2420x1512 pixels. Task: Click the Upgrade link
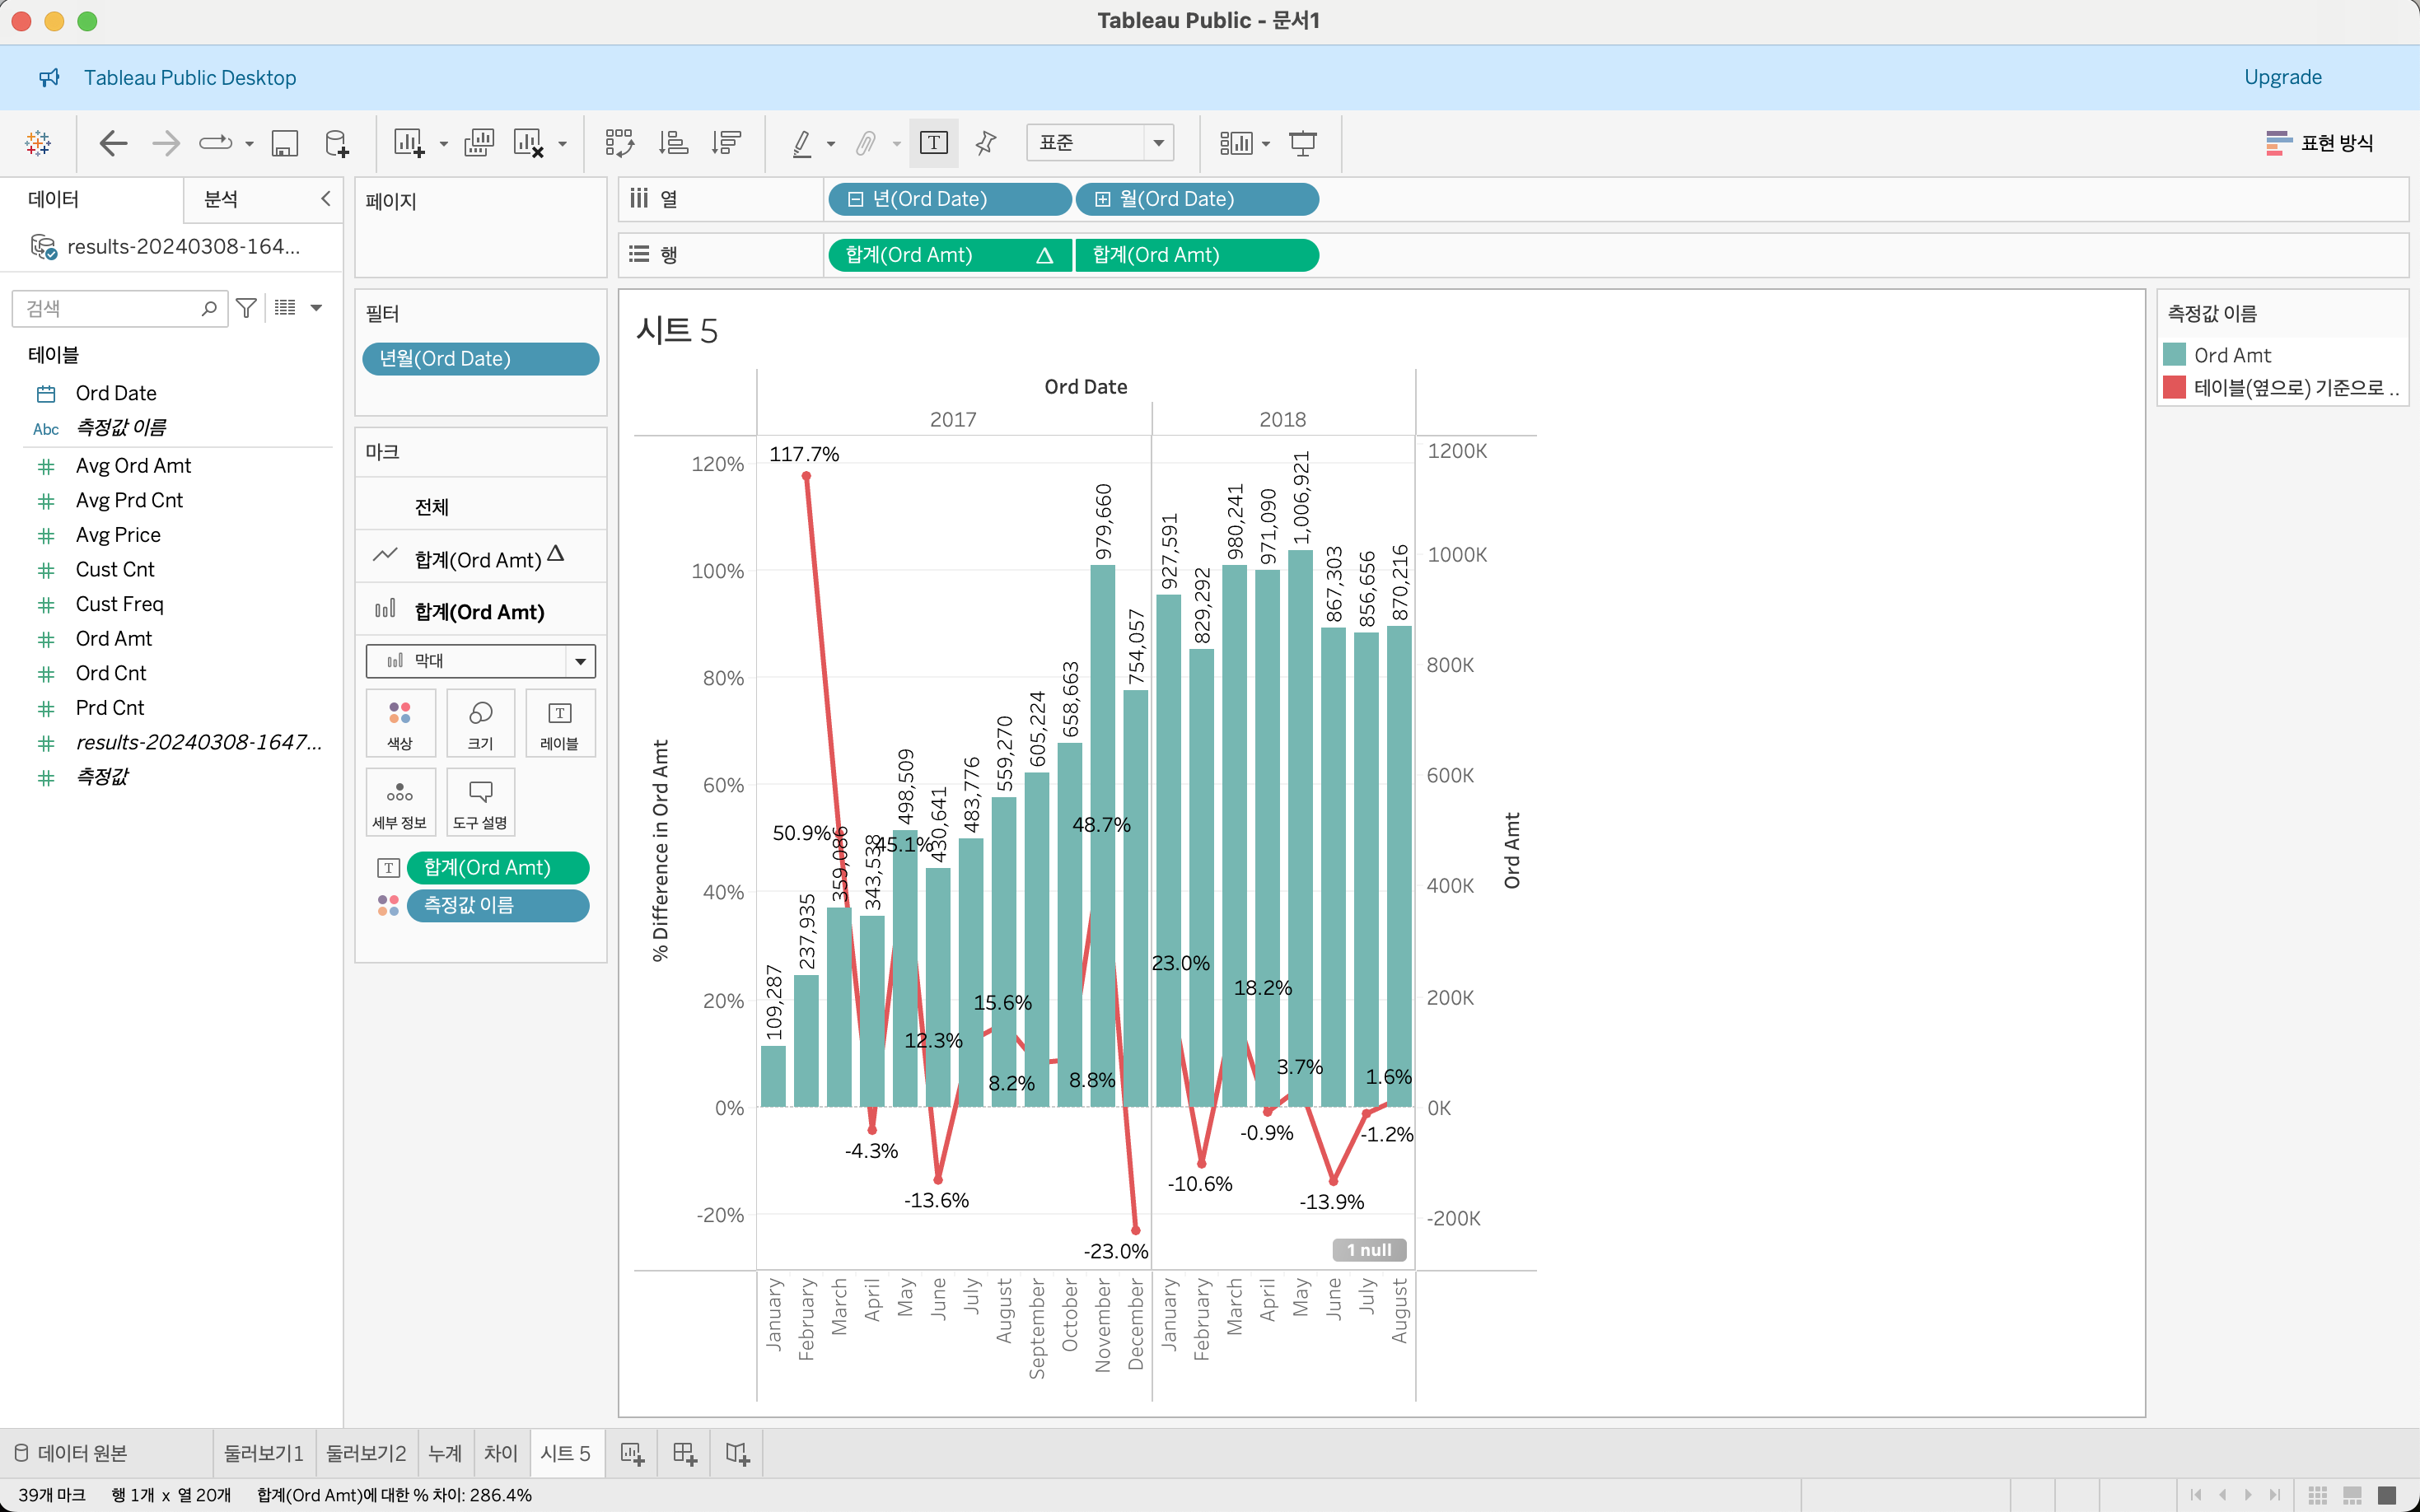coord(2282,77)
